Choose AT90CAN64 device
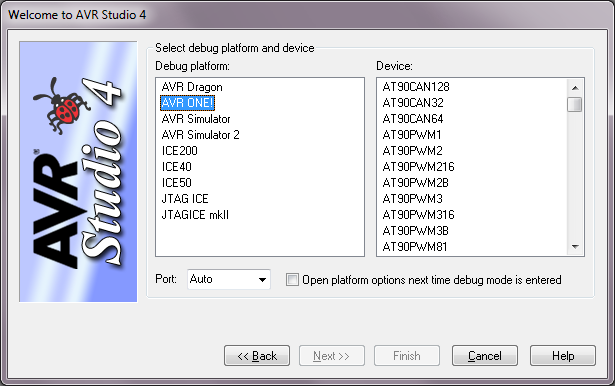This screenshot has height=386, width=615. 413,119
